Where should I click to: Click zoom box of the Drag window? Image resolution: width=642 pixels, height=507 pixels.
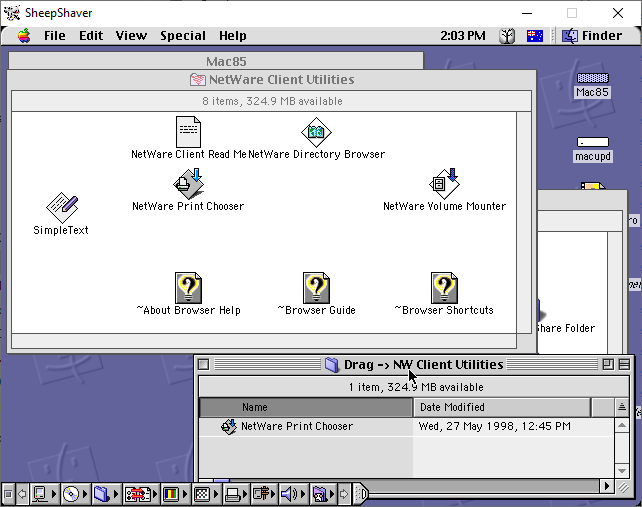click(x=608, y=364)
